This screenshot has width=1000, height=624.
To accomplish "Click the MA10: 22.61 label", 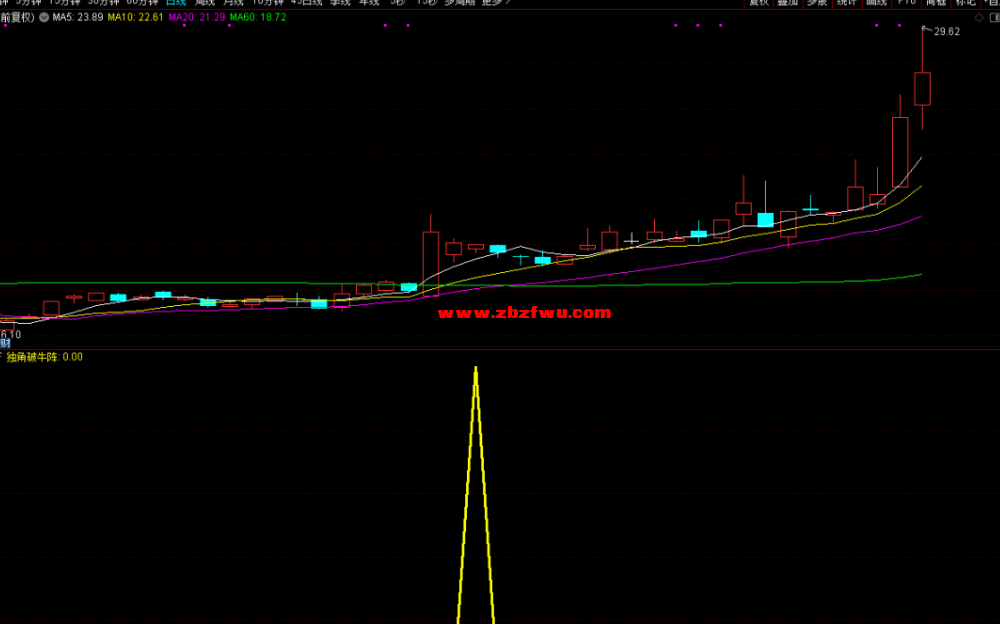I will click(x=135, y=17).
